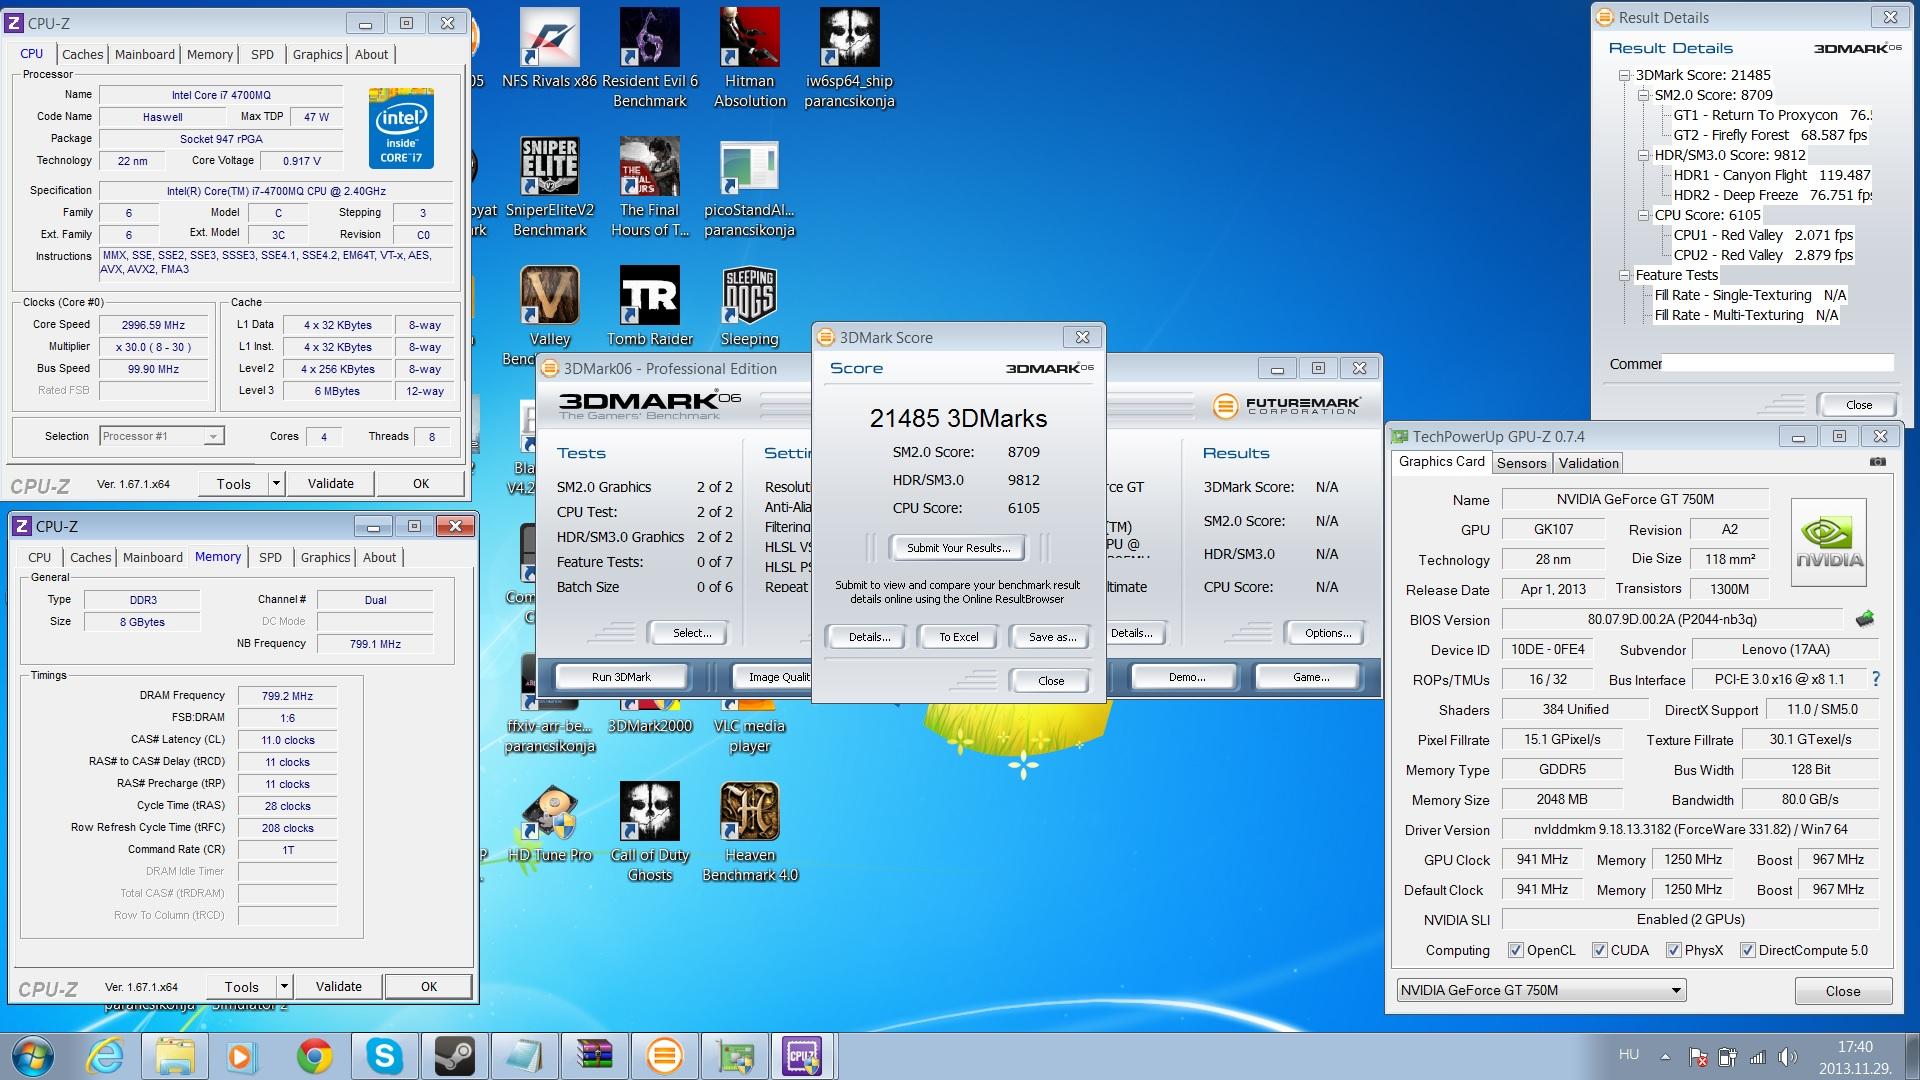
Task: Click GPU-Z screenshot camera icon
Action: (x=1877, y=462)
